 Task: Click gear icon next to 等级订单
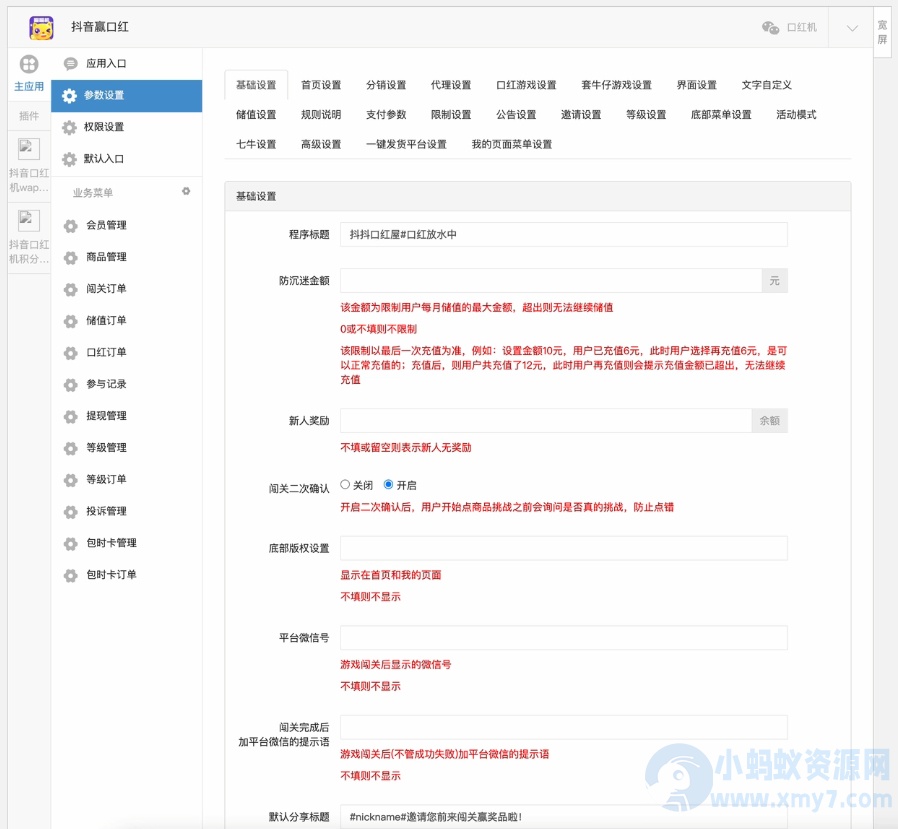[x=70, y=480]
